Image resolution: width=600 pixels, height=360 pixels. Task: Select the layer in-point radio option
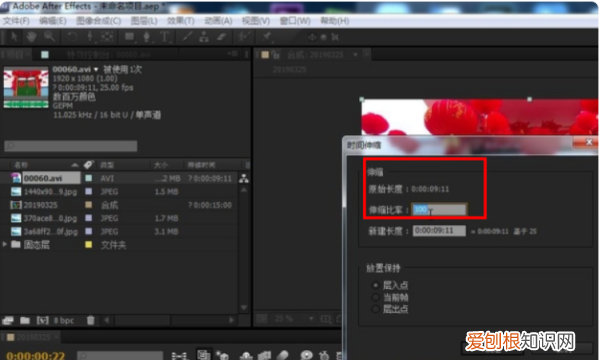click(375, 285)
